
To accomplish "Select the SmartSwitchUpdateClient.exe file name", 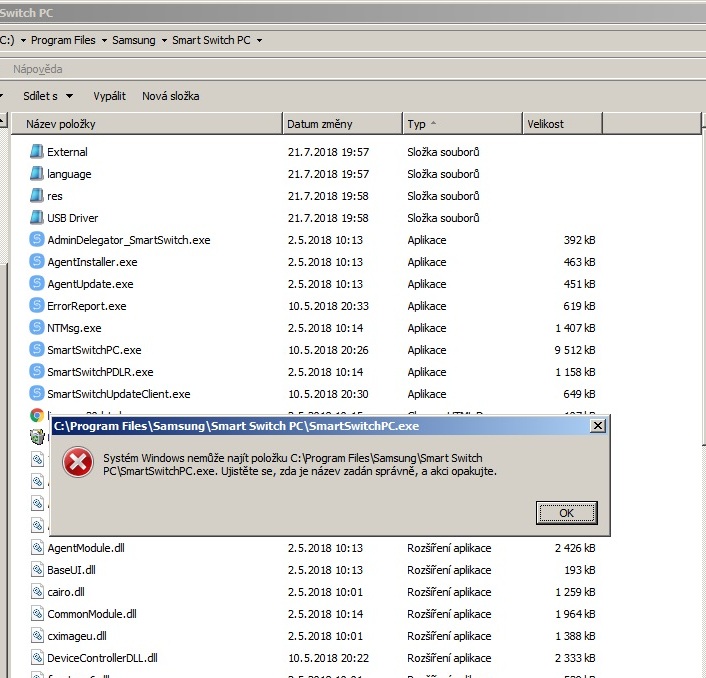I will tap(119, 394).
